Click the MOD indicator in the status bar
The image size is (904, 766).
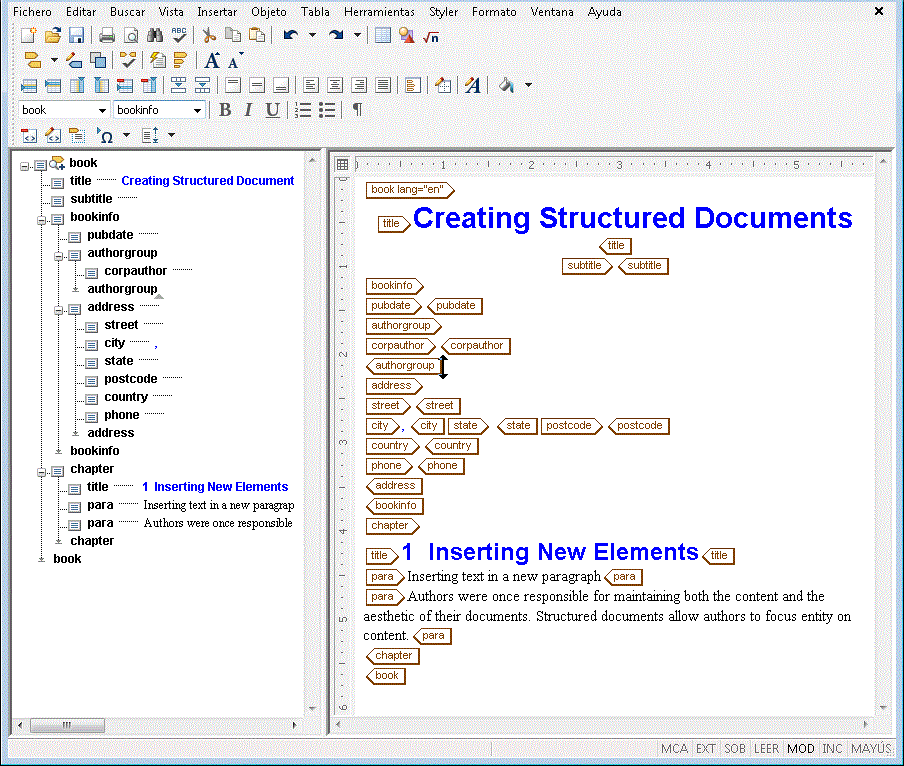[800, 749]
